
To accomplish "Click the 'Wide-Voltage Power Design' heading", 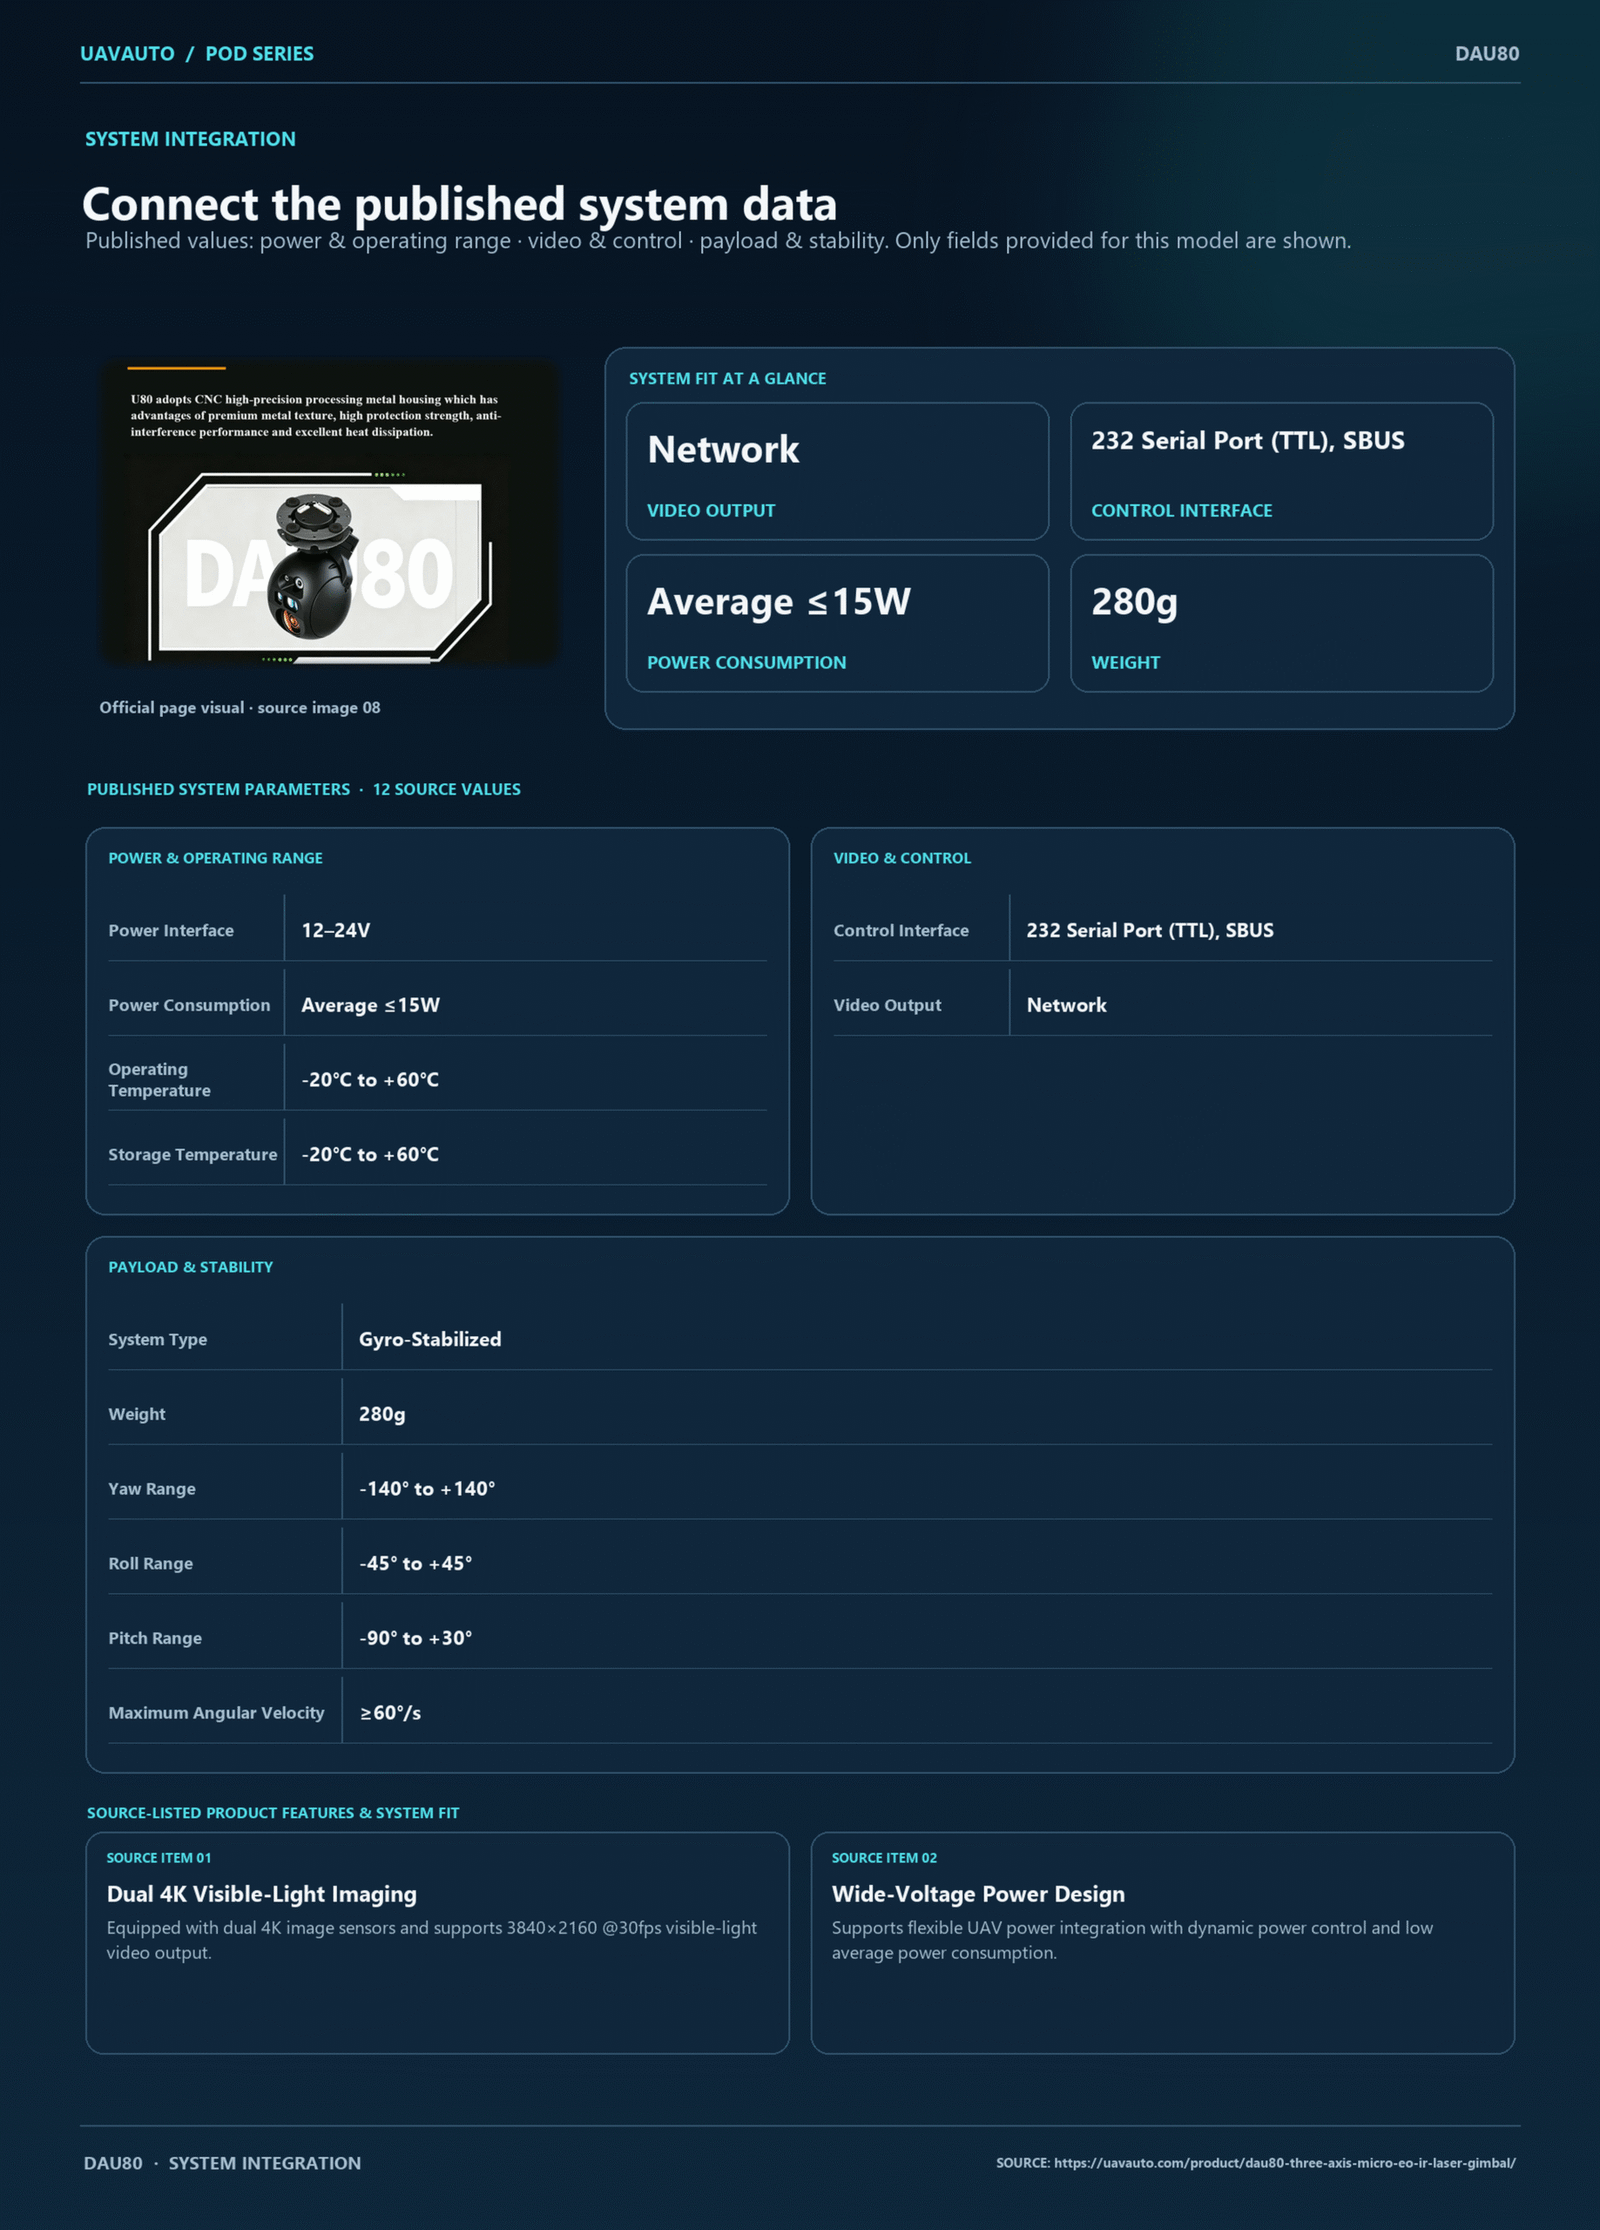I will [x=978, y=1894].
